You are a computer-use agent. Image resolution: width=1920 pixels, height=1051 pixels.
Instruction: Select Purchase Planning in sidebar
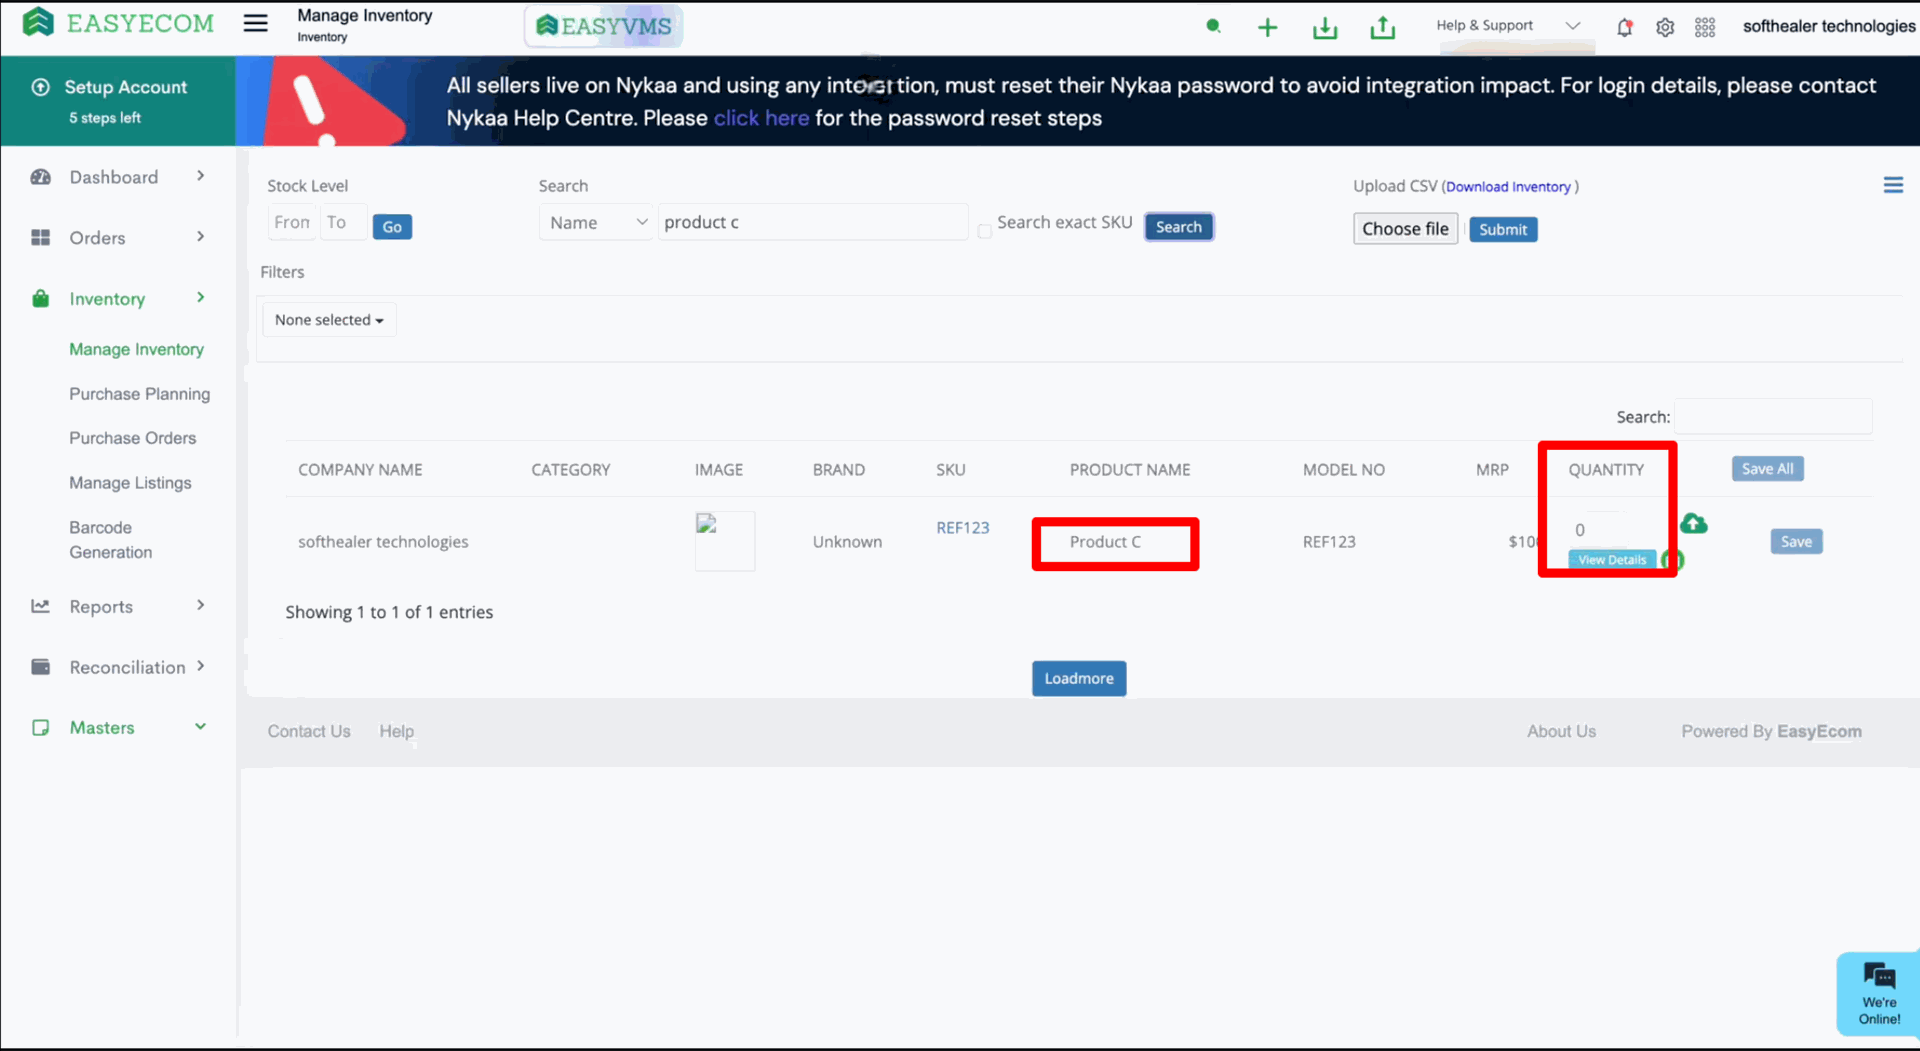coord(139,394)
